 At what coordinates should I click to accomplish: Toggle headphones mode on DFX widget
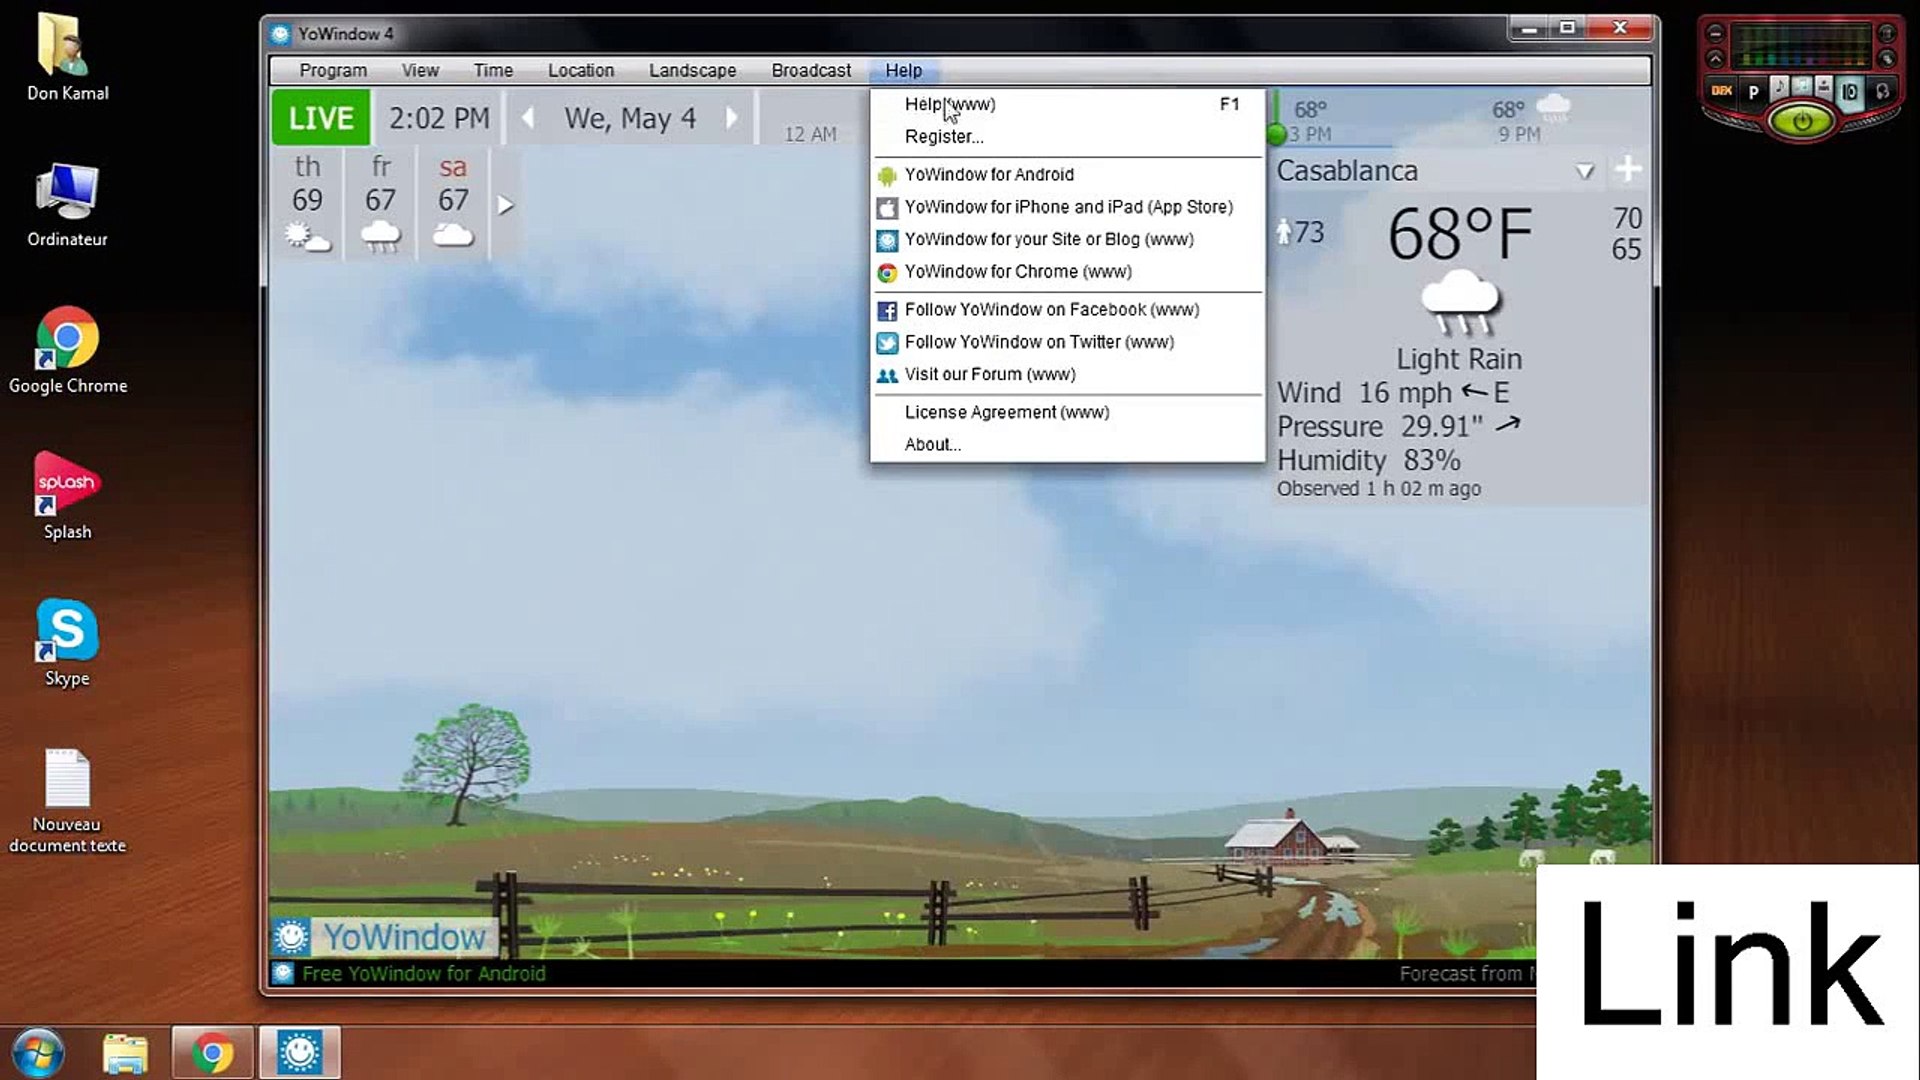[x=1882, y=92]
